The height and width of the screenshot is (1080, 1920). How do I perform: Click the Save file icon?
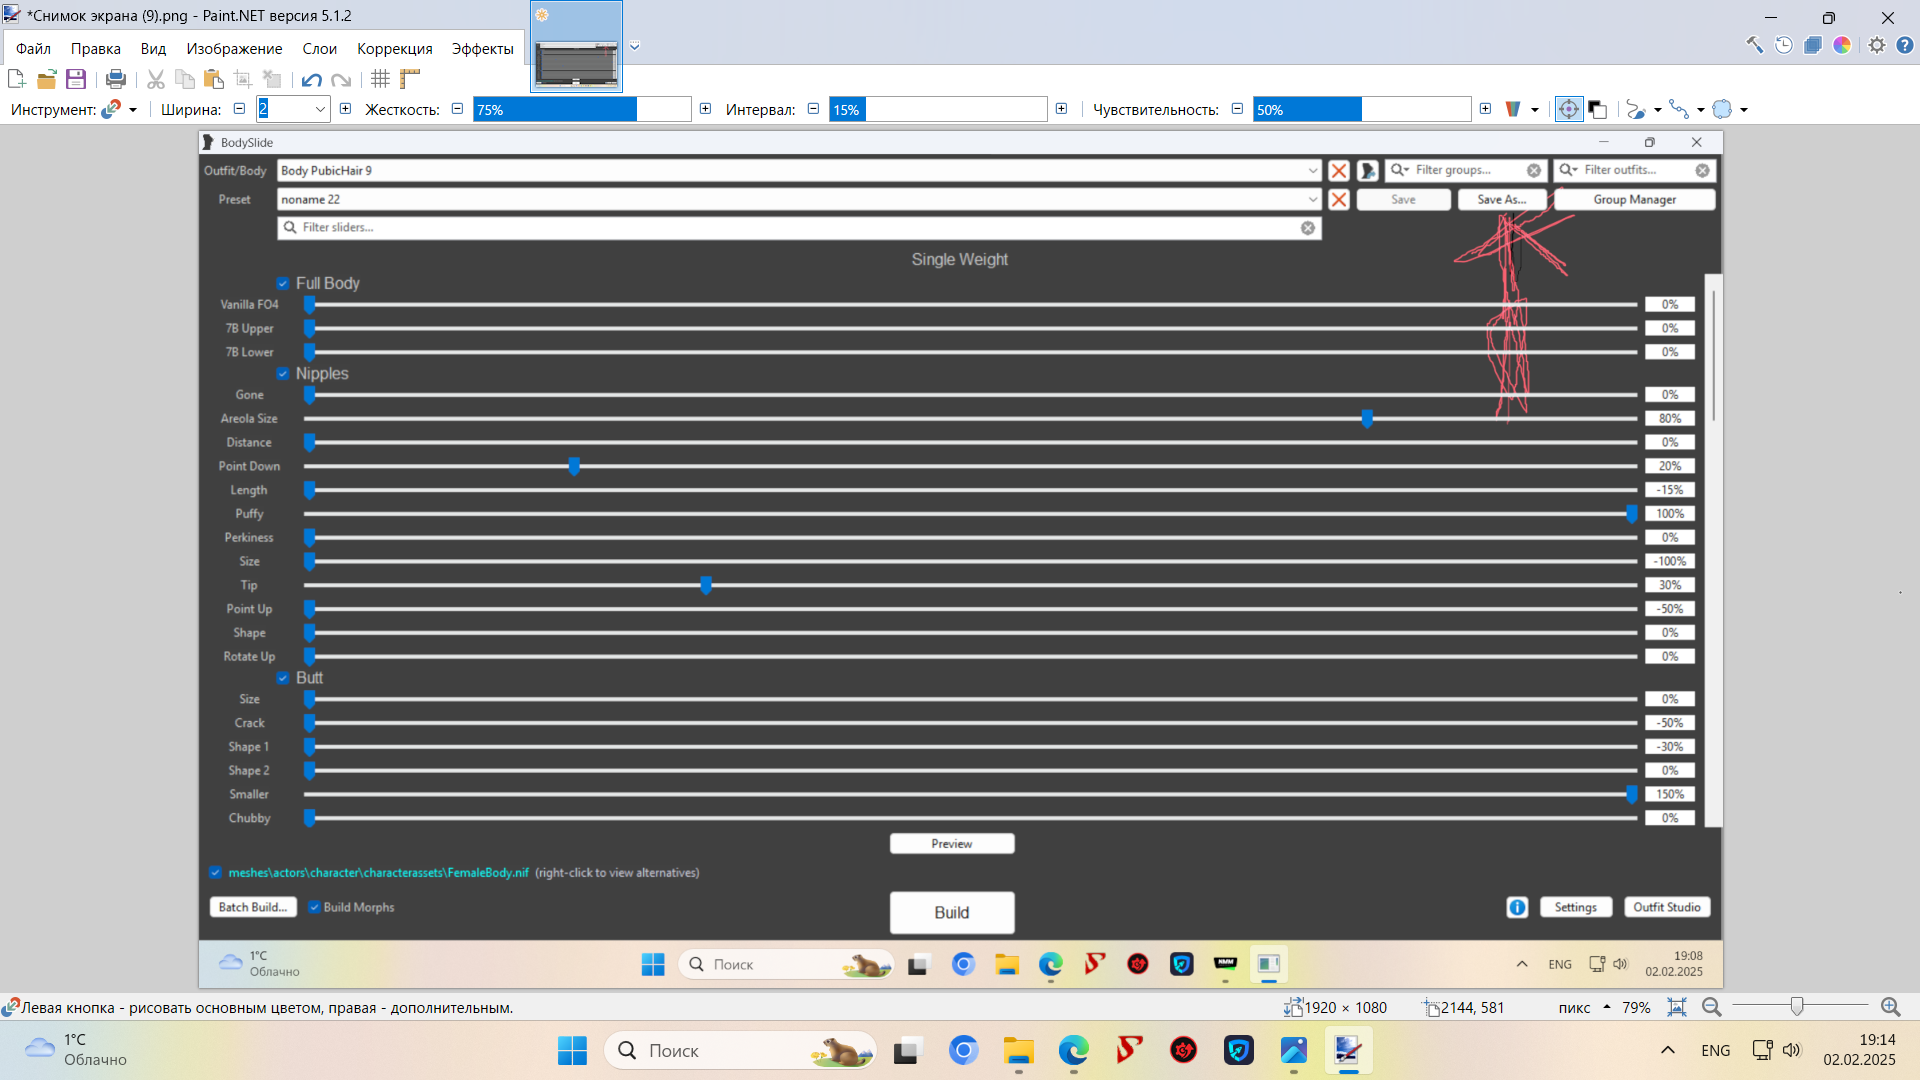click(76, 79)
